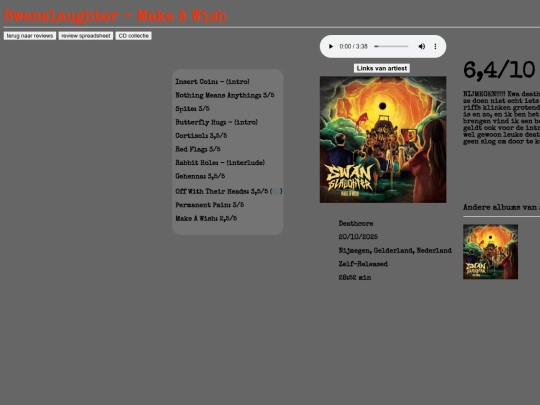This screenshot has width=540, height=405.
Task: Click 'Nijmegen, Gelderland, Nederland' location
Action: (395, 250)
